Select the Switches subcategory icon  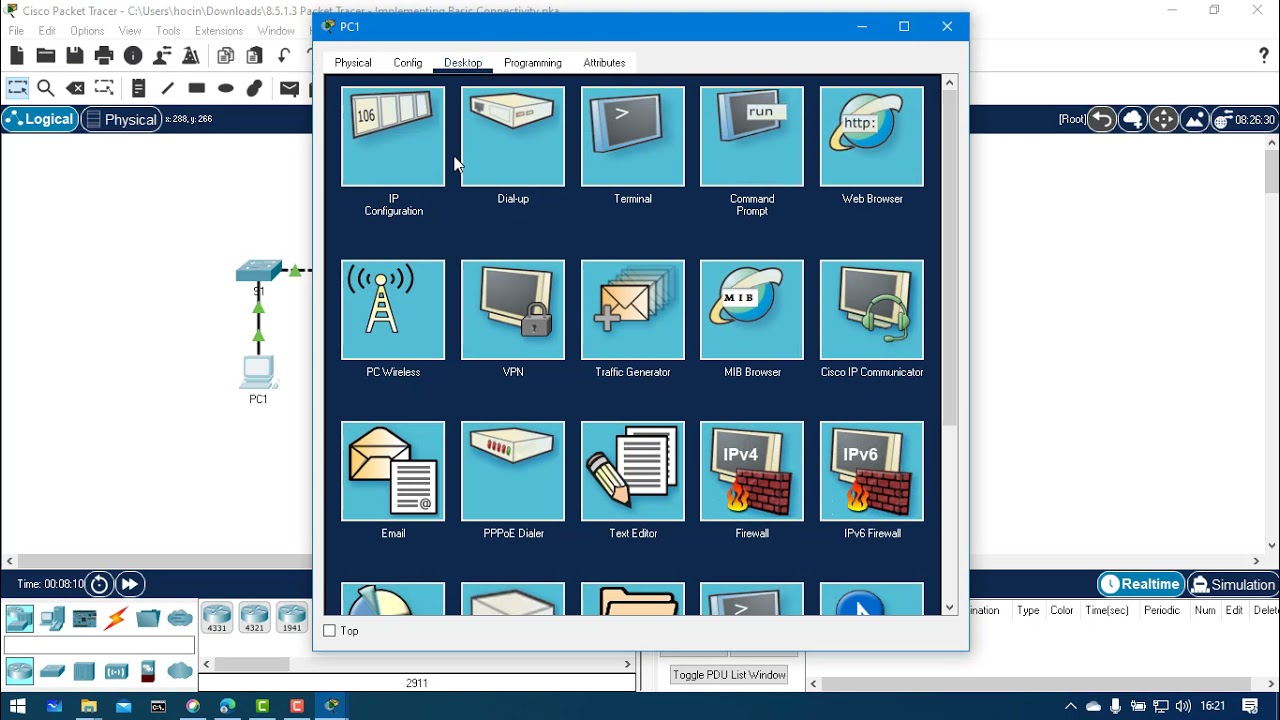(x=52, y=671)
